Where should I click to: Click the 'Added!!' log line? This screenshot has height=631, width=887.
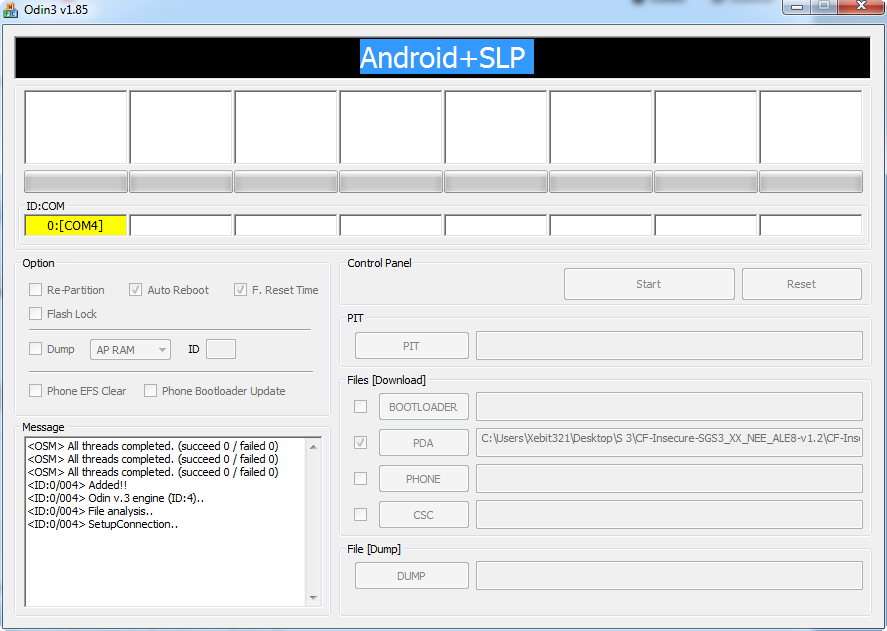click(77, 485)
